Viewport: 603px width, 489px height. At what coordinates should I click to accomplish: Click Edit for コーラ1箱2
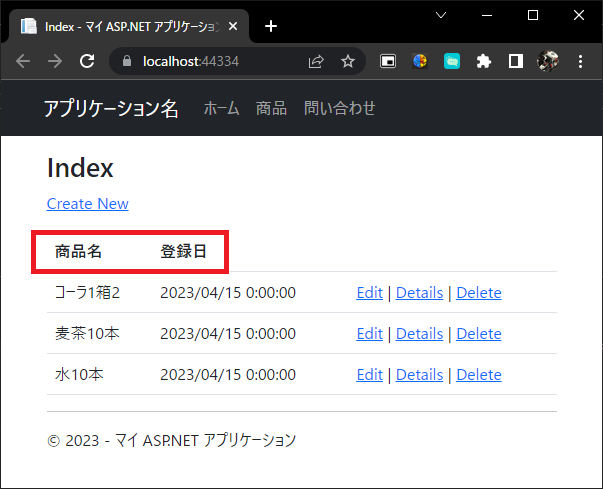pos(370,293)
